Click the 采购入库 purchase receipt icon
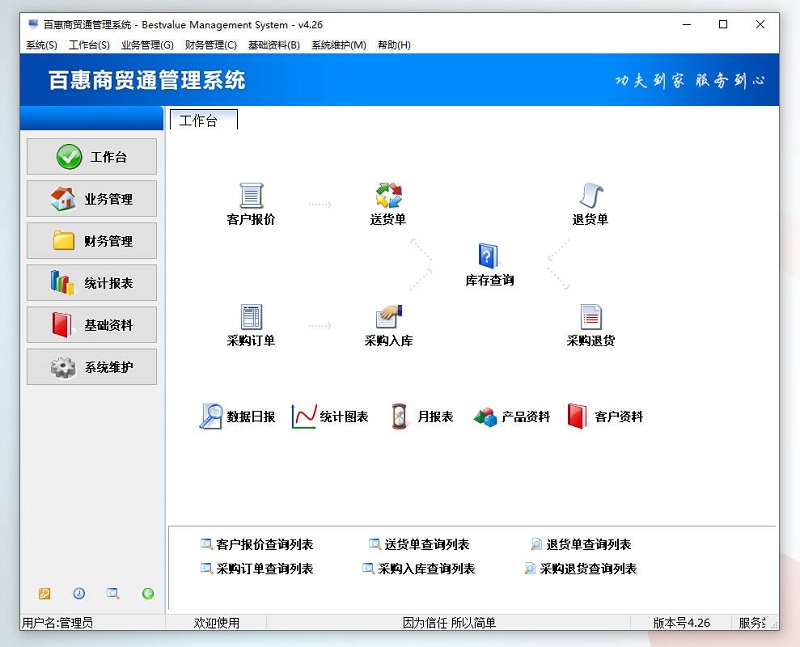The width and height of the screenshot is (800, 647). [388, 318]
